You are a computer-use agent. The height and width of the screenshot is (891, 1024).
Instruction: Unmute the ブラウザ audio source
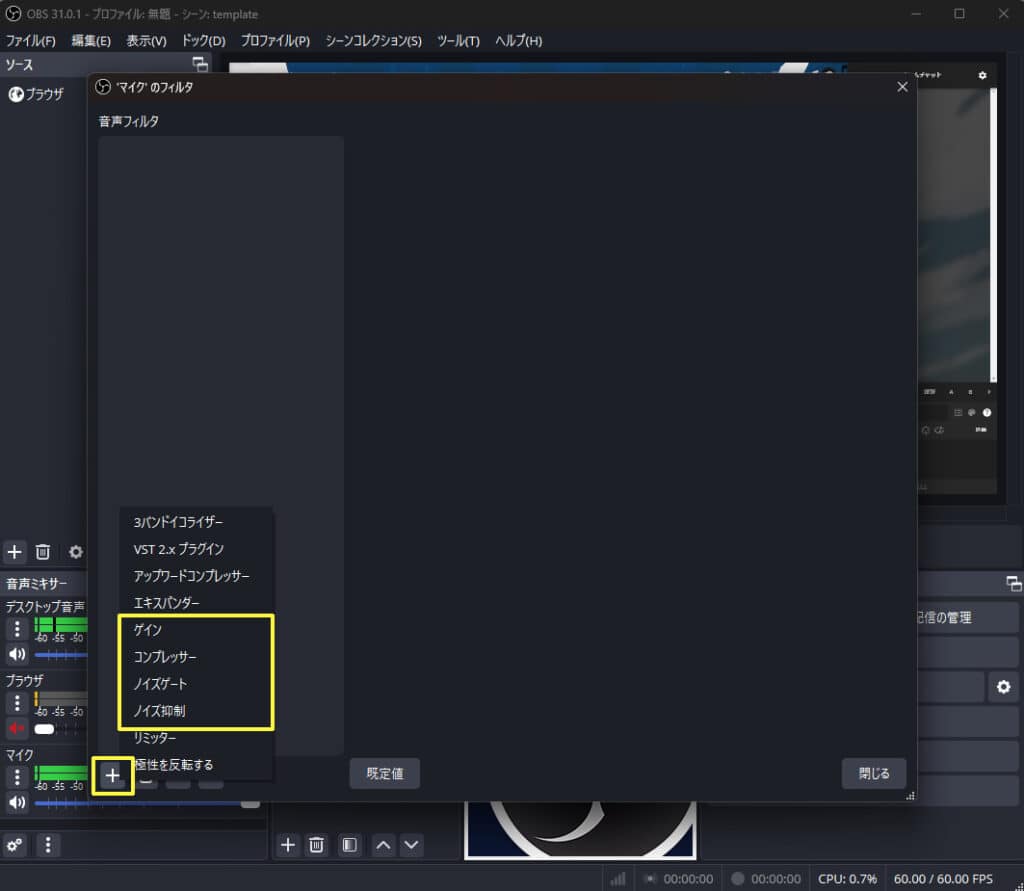pos(17,728)
